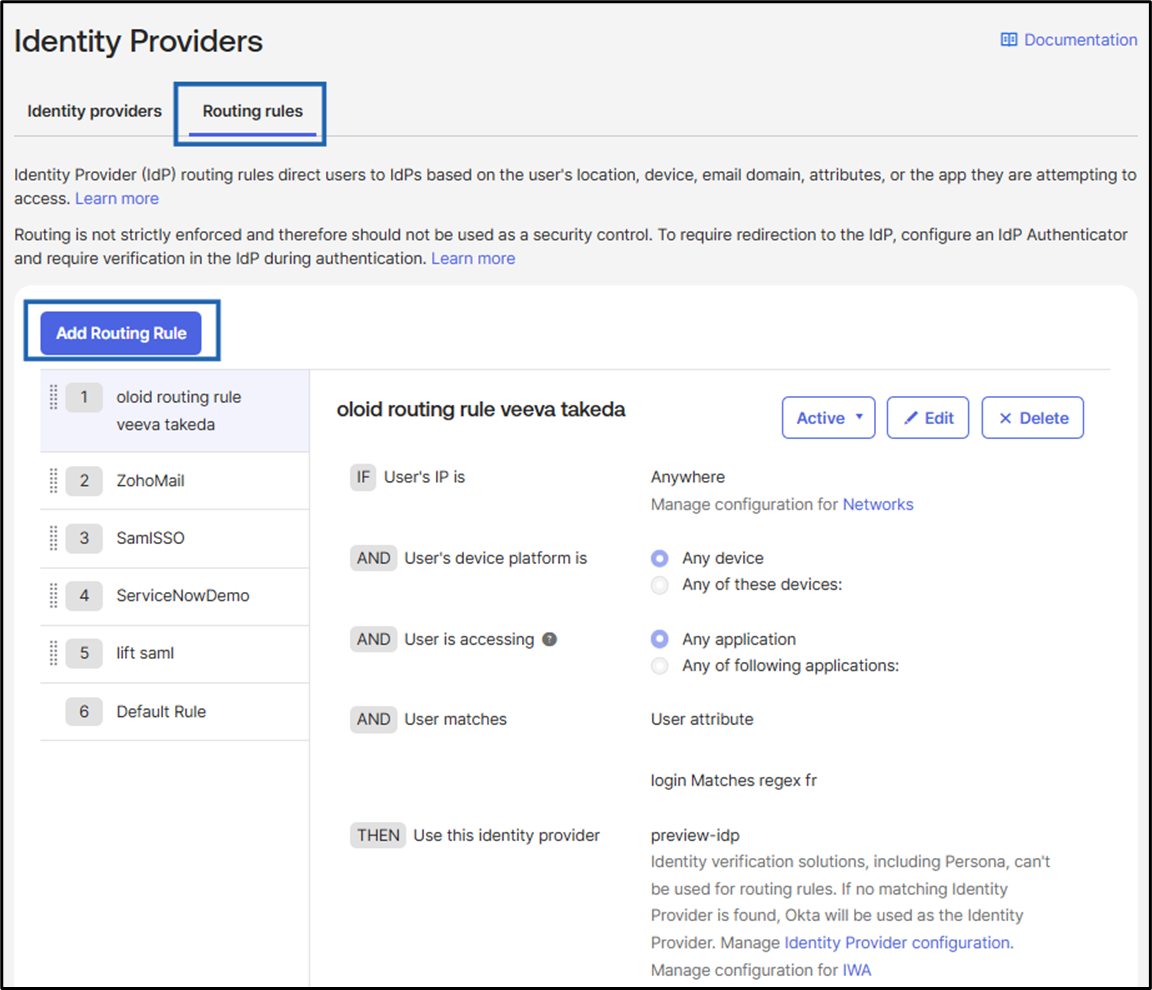1152x990 pixels.
Task: Click Learn more after 'during authentication'
Action: [x=473, y=259]
